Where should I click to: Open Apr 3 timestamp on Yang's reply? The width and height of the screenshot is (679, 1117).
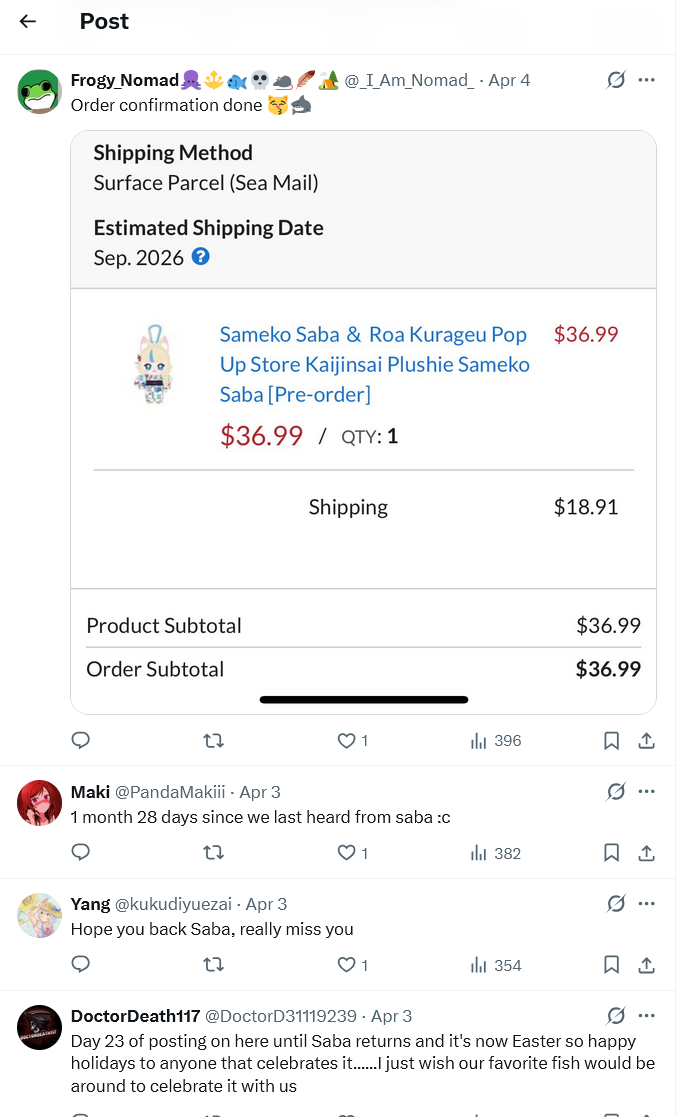click(266, 904)
